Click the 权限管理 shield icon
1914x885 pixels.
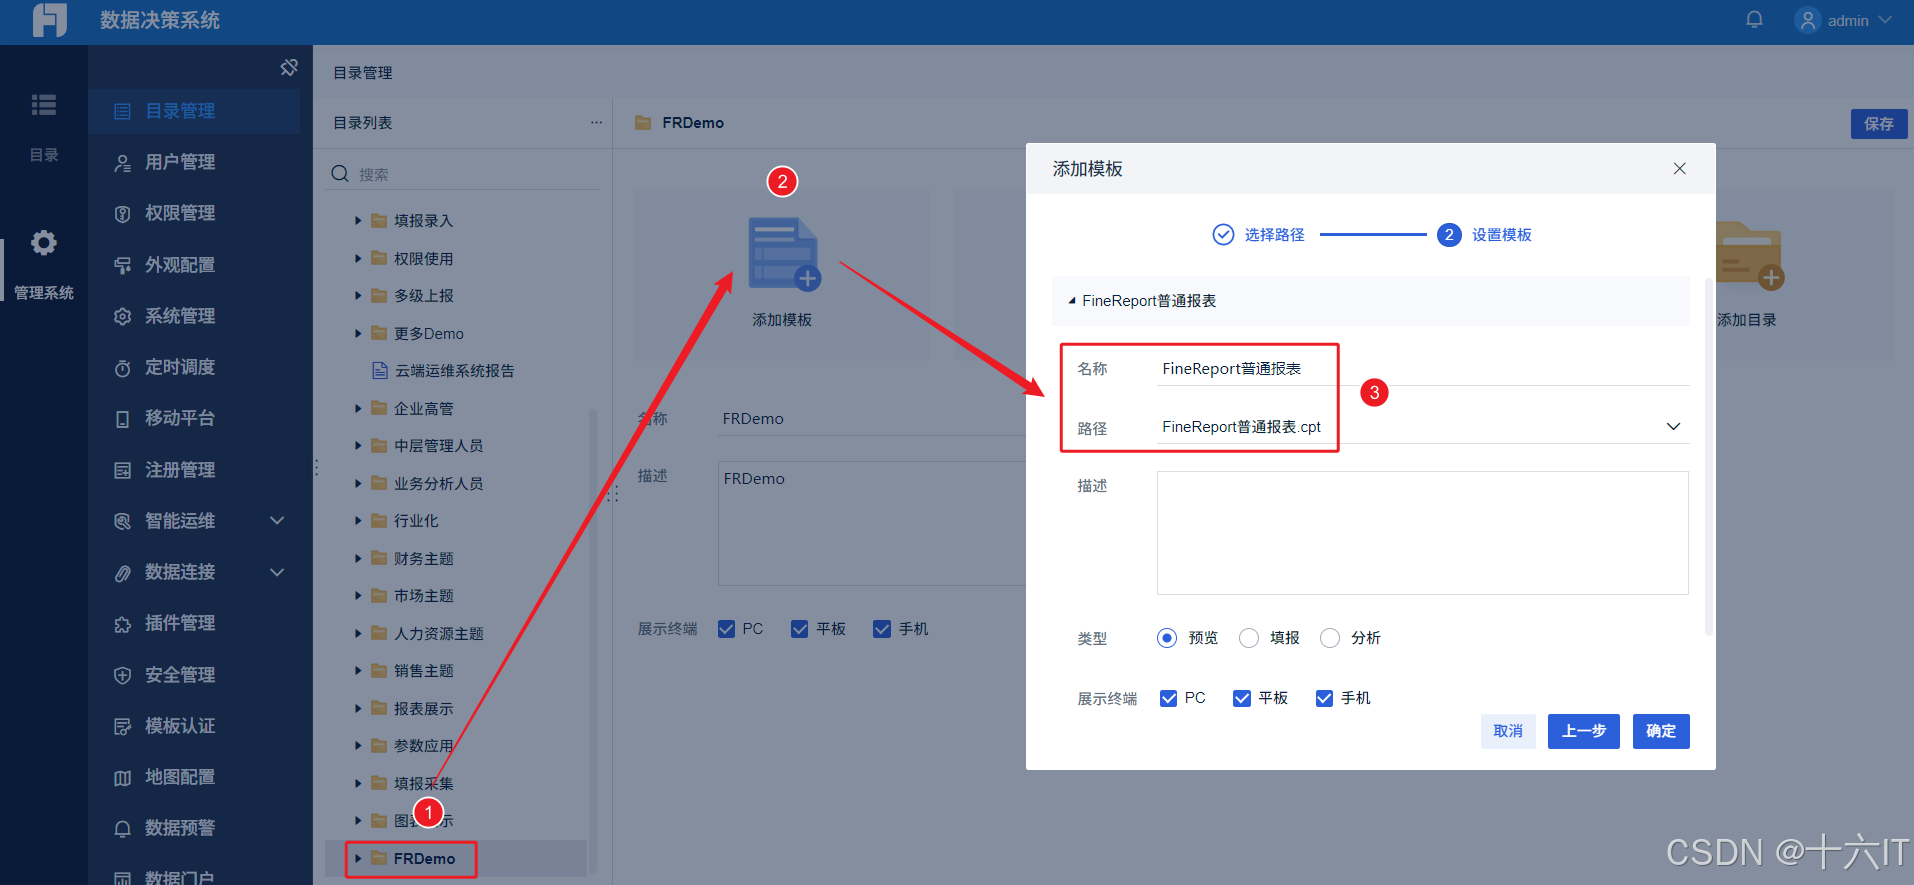122,213
